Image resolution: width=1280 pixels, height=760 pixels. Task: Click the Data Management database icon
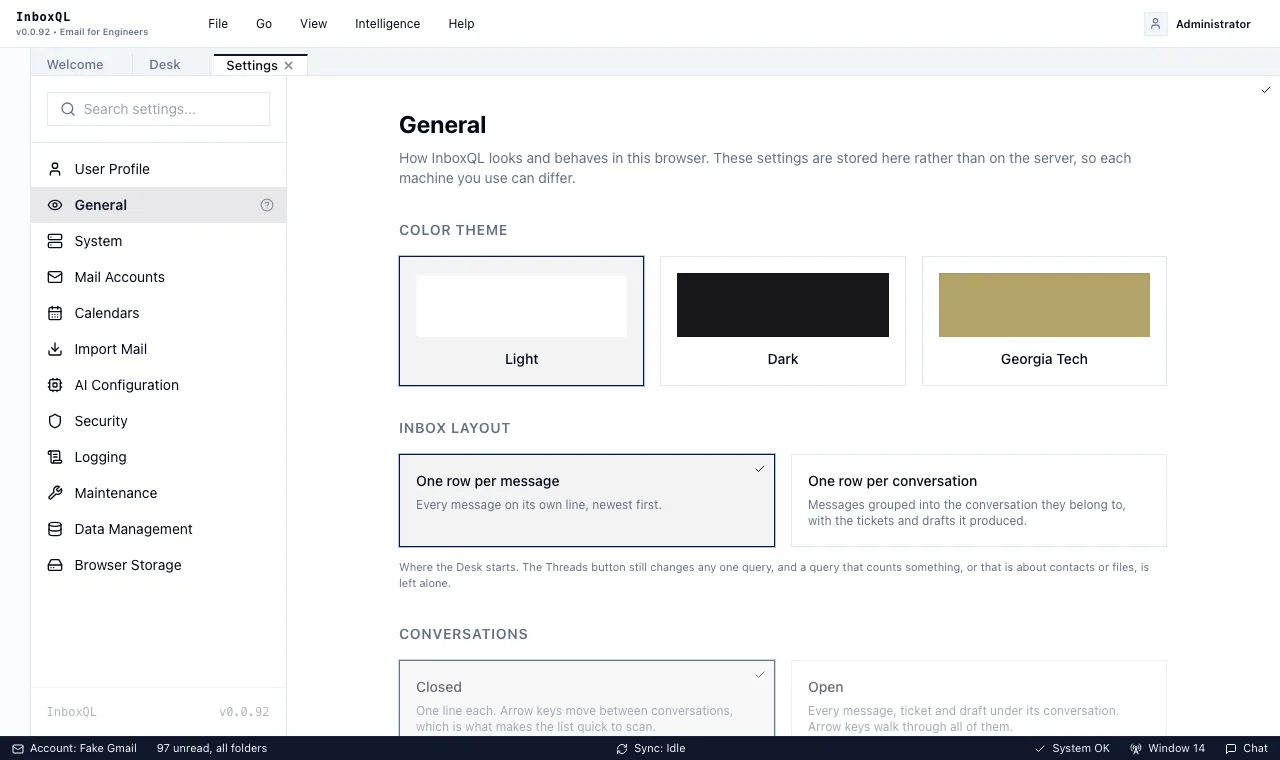(x=55, y=529)
